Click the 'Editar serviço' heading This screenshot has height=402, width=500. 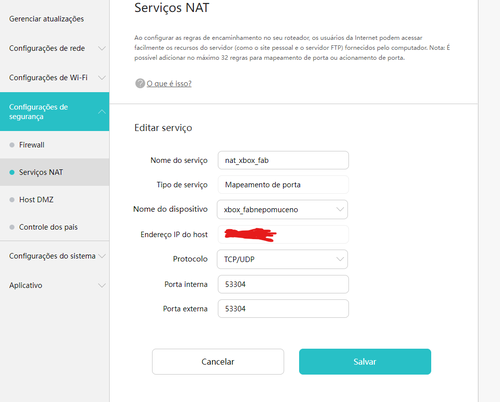coord(163,128)
